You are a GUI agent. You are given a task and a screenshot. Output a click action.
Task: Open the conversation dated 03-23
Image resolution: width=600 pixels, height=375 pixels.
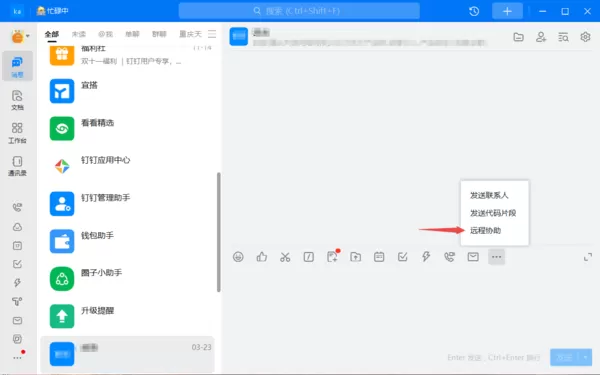pos(127,354)
